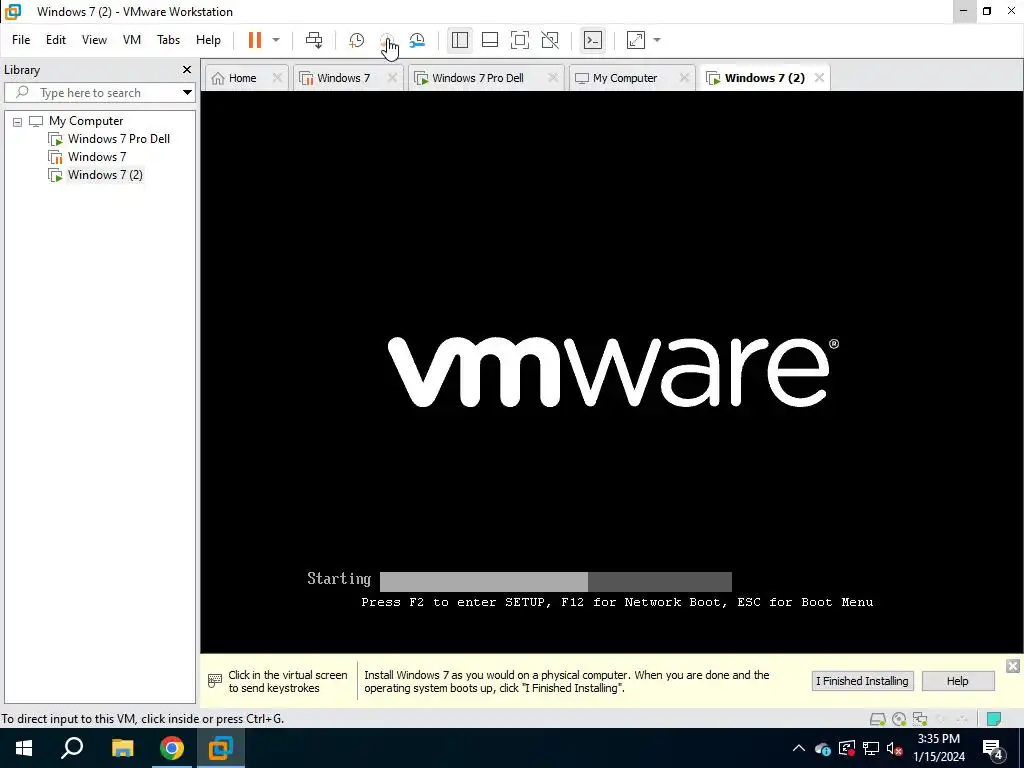Open the View menu
1024x768 pixels.
[x=94, y=40]
